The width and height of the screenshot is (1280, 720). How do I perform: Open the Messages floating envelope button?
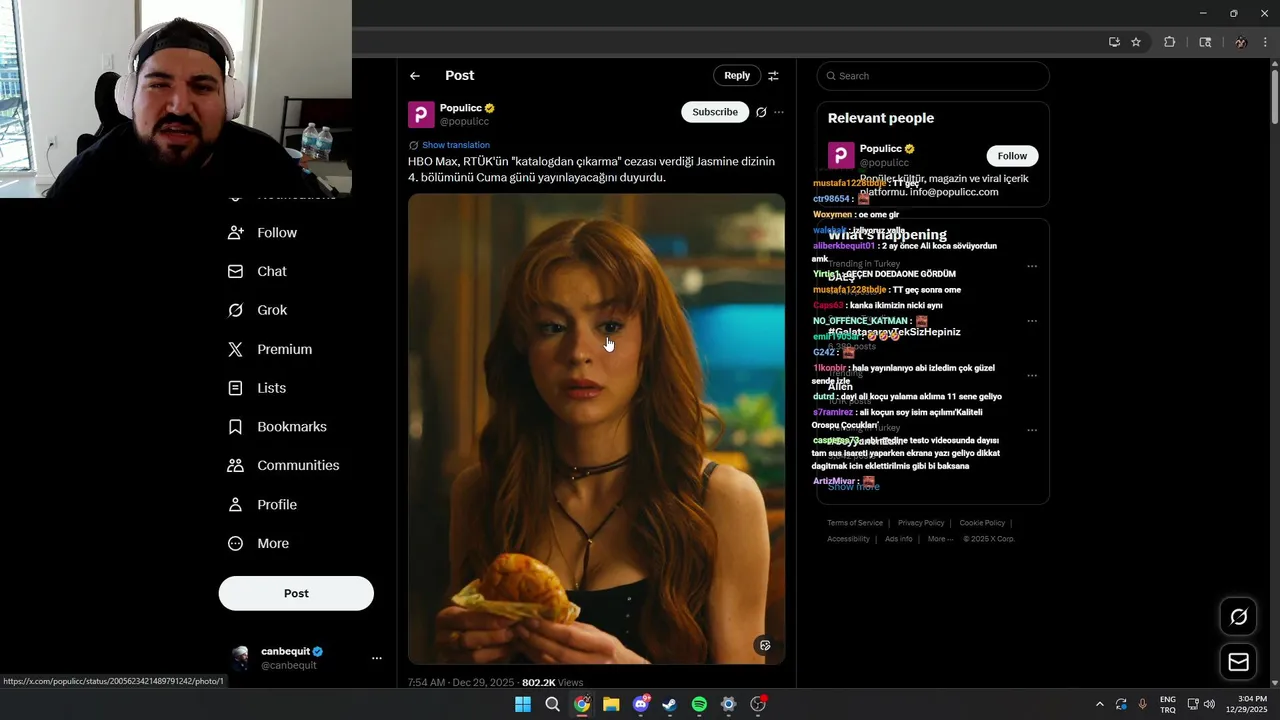[x=1238, y=662]
